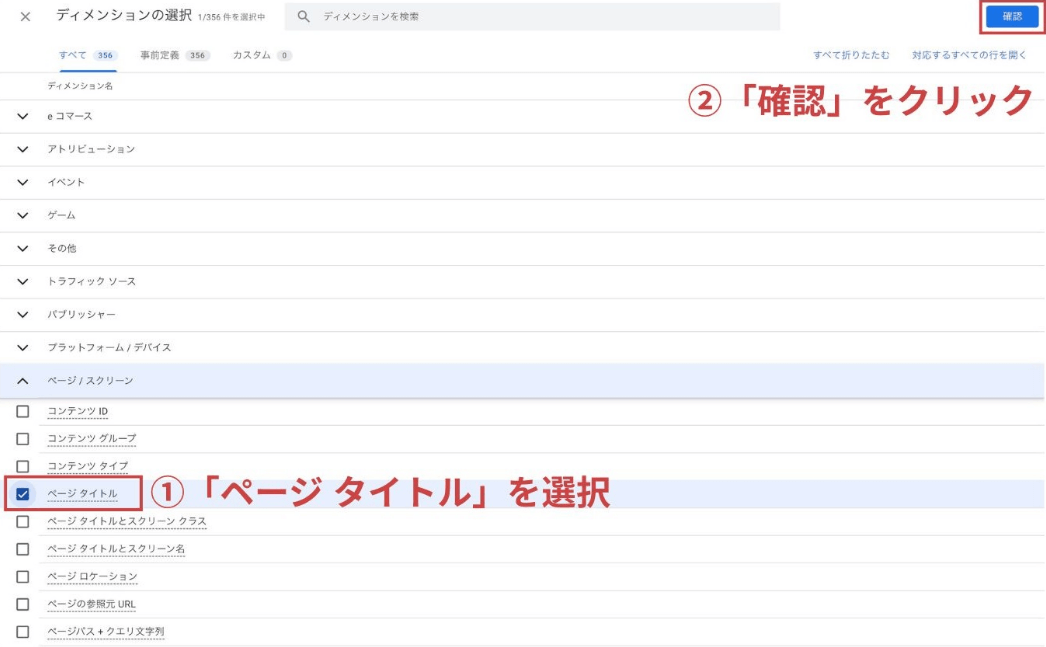Expand the トラフィック ソース category
This screenshot has width=1046, height=647.
[23, 281]
